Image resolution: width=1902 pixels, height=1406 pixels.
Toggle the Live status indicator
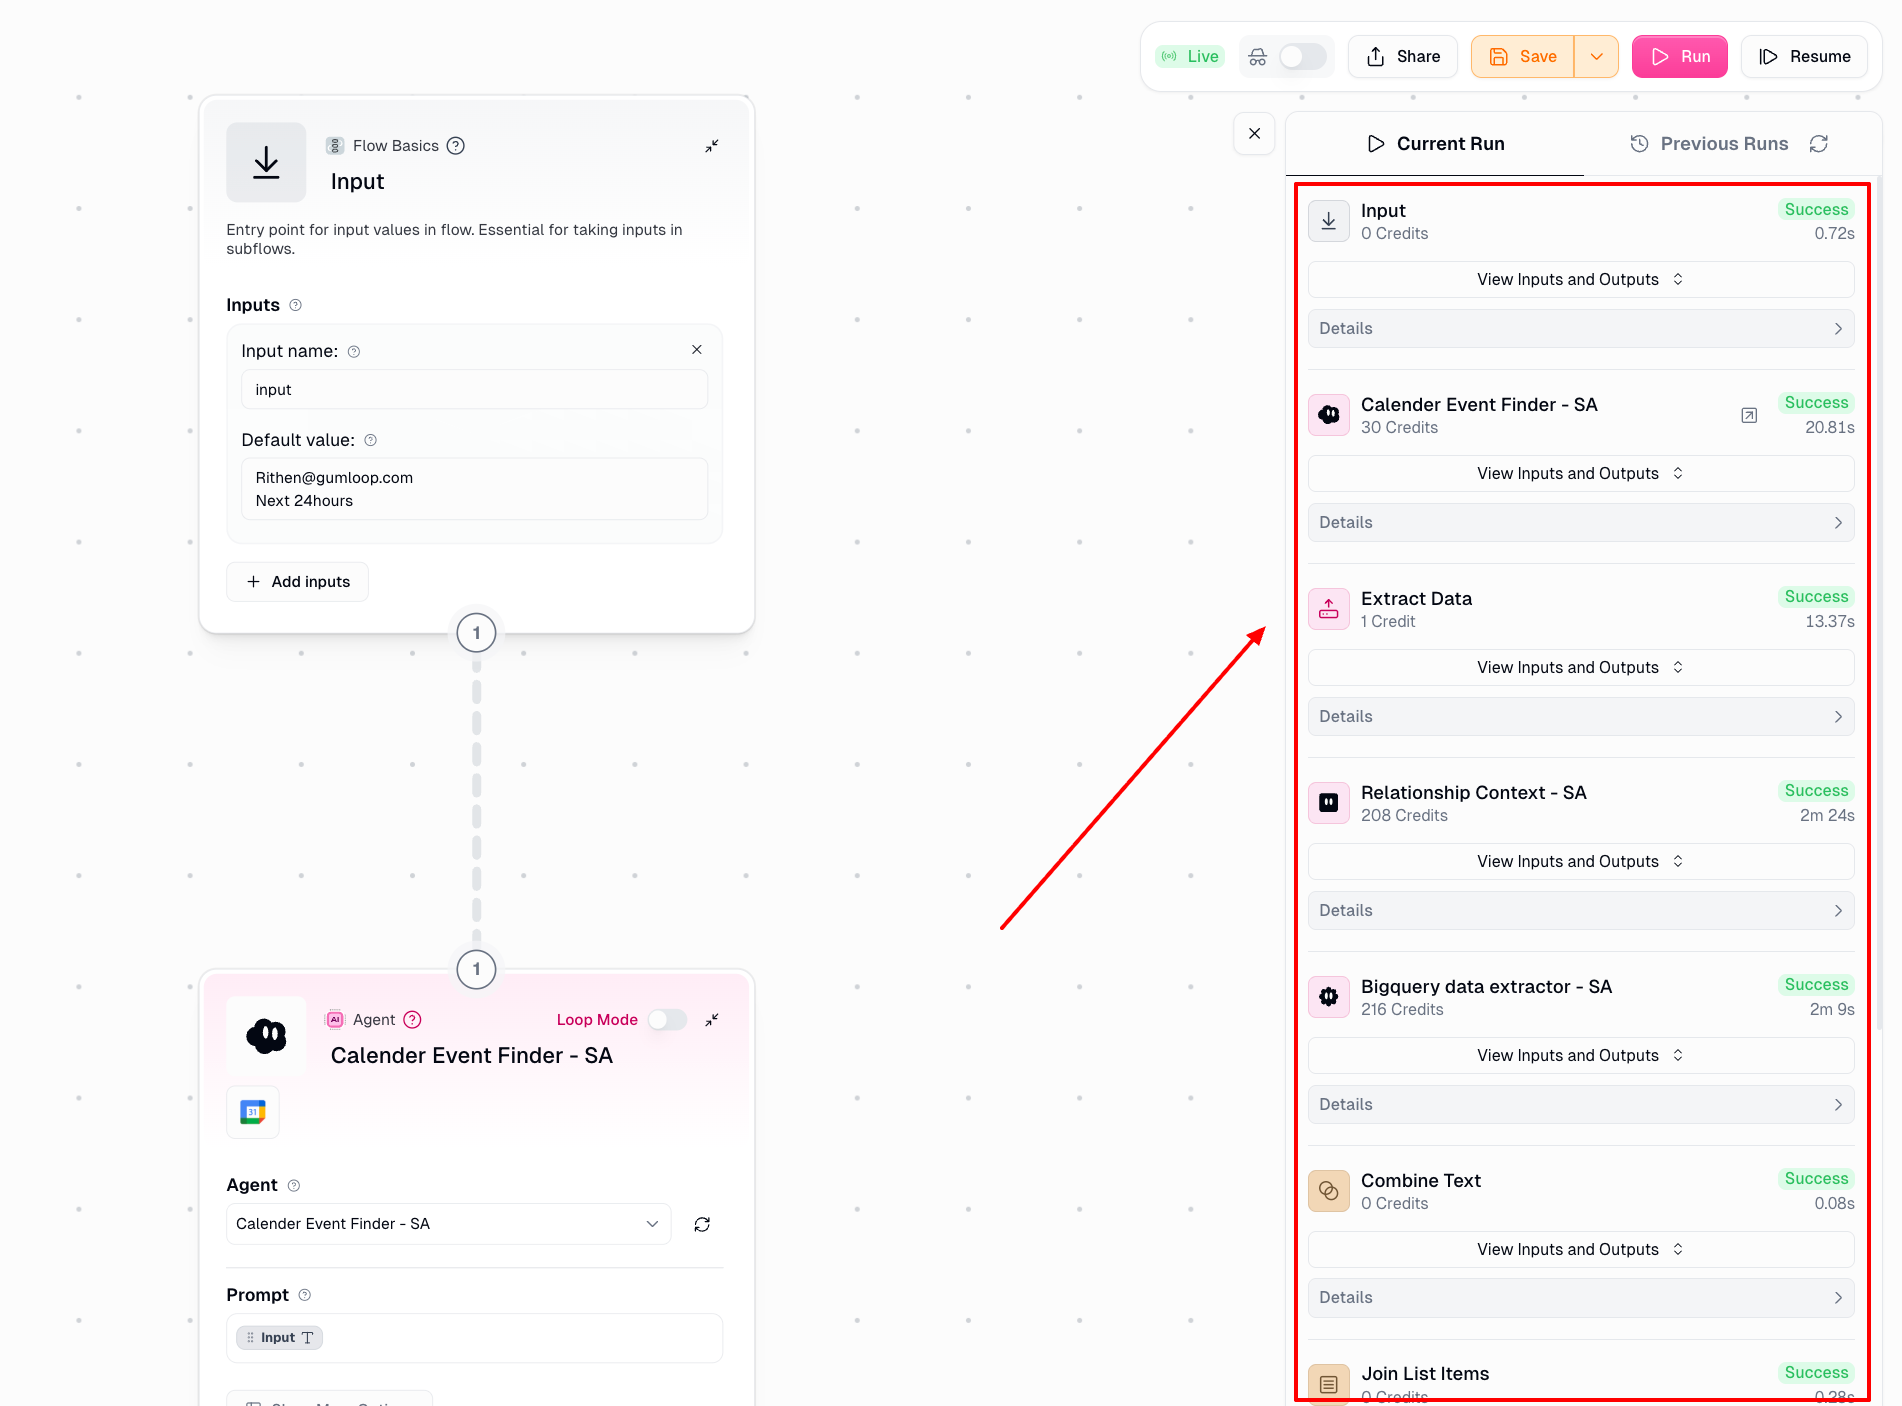point(1190,57)
